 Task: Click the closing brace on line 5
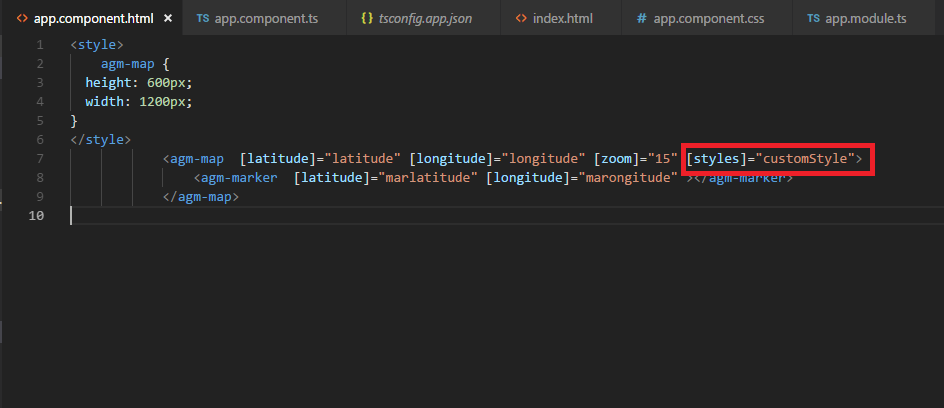pos(74,121)
